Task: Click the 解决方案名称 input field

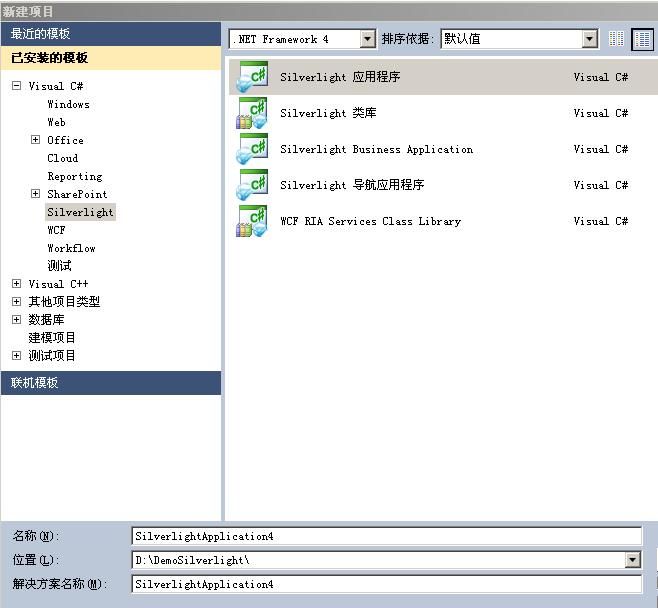Action: pos(386,584)
